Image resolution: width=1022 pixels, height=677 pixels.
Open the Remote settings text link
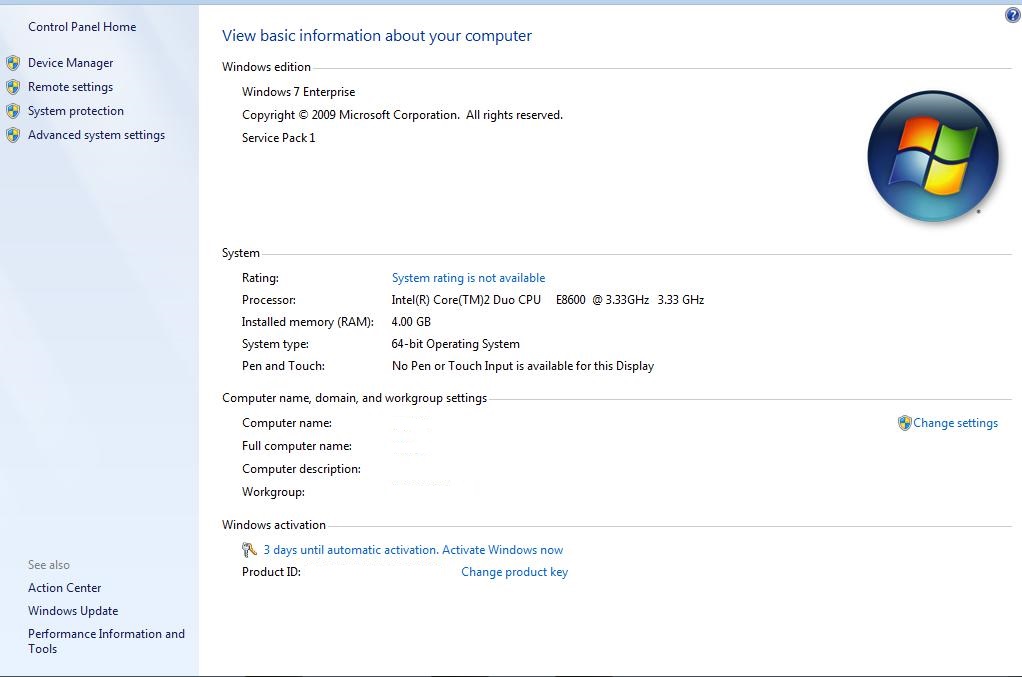coord(70,87)
